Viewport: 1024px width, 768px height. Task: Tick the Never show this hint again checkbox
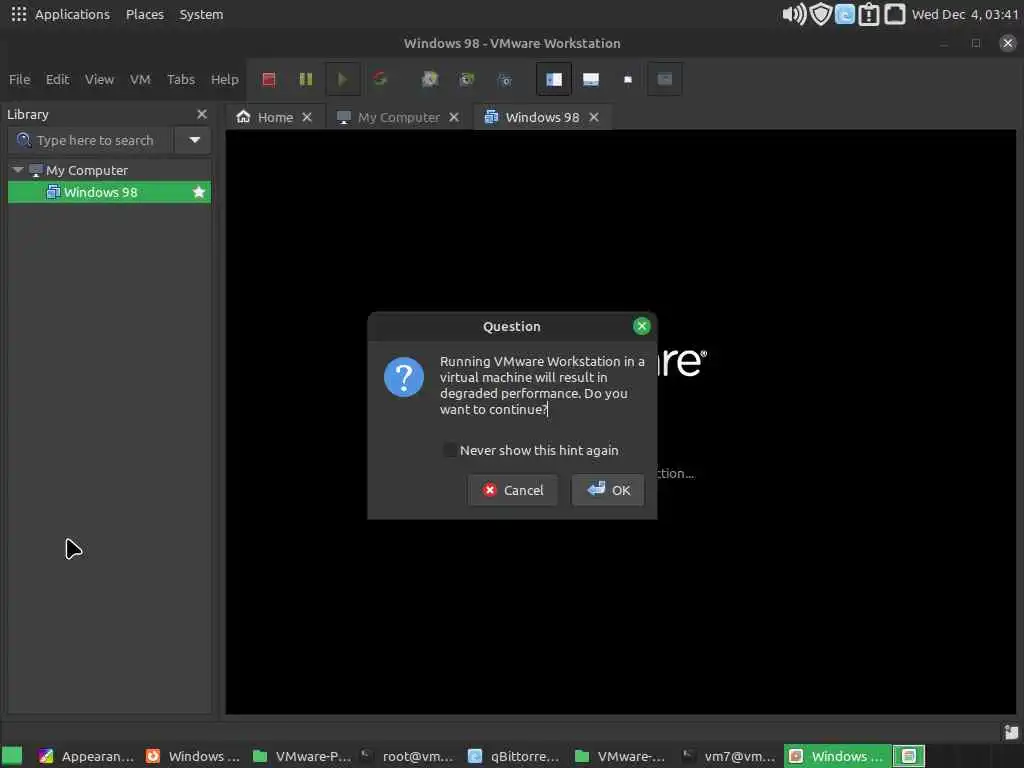tap(450, 450)
